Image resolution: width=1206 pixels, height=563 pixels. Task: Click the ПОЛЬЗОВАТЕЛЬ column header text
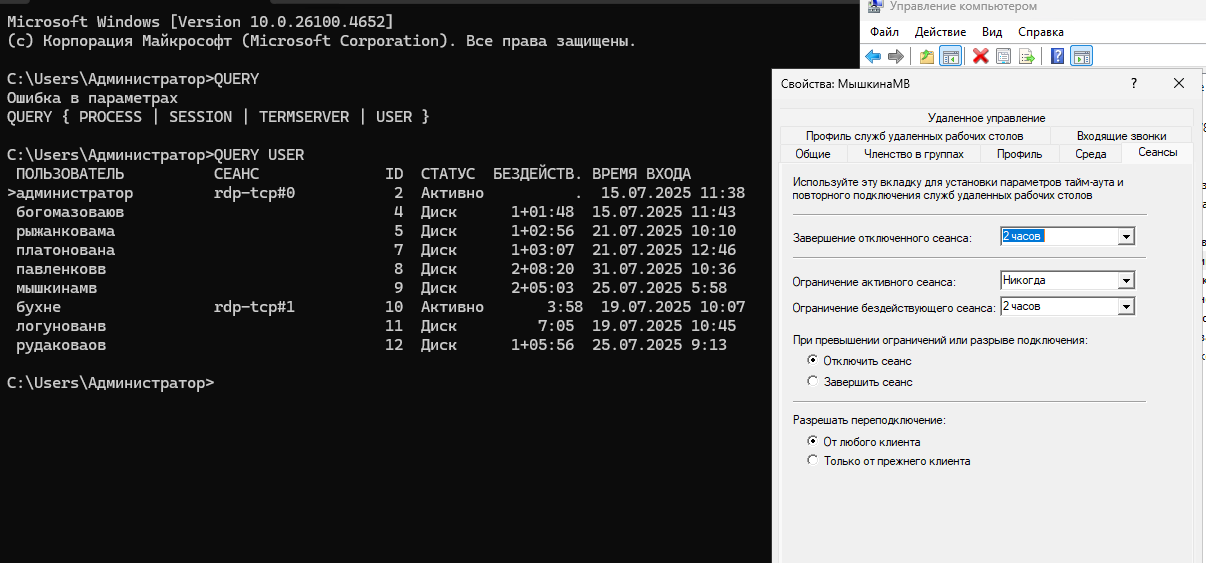[x=70, y=174]
